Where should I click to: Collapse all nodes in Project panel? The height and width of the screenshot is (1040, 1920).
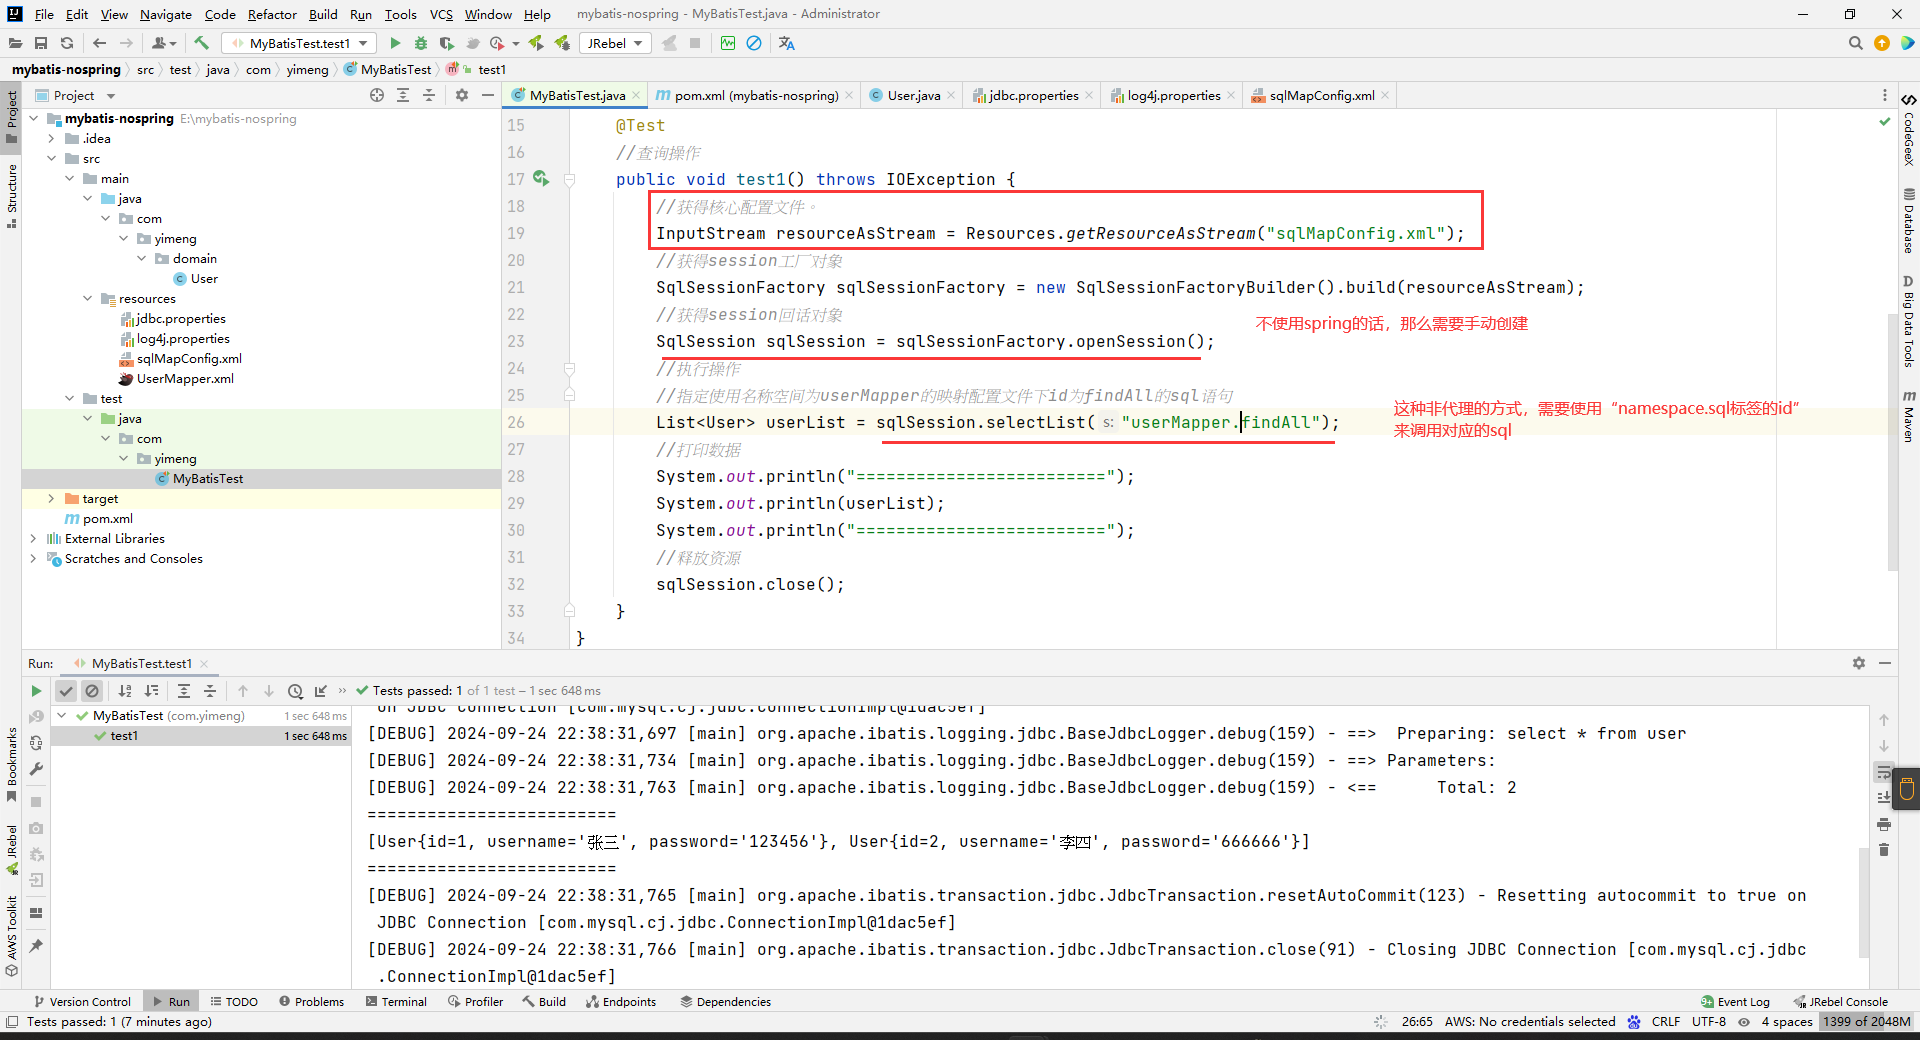(x=429, y=95)
